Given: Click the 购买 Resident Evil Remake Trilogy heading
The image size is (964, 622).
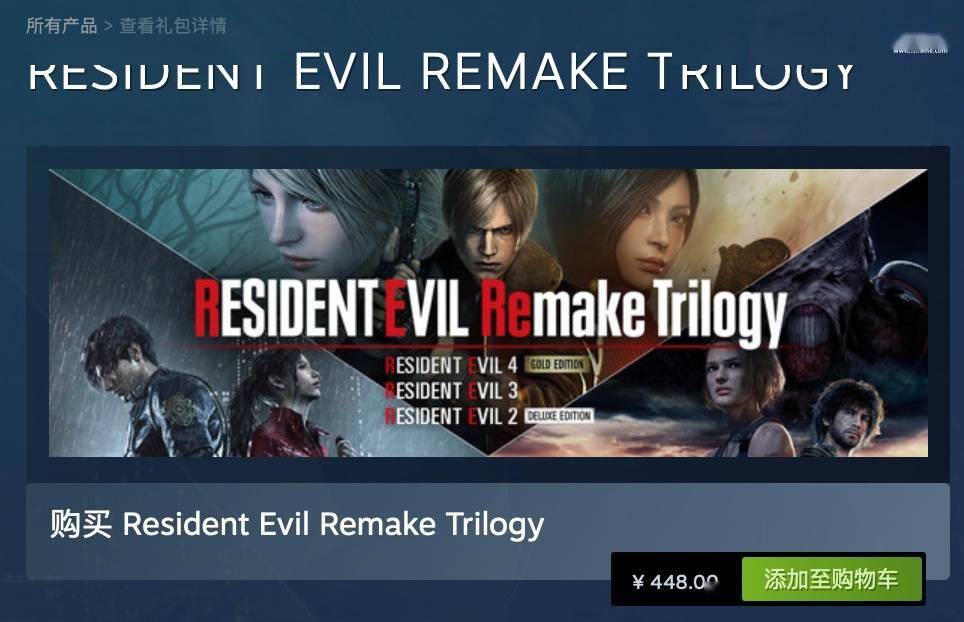Looking at the screenshot, I should (x=297, y=524).
